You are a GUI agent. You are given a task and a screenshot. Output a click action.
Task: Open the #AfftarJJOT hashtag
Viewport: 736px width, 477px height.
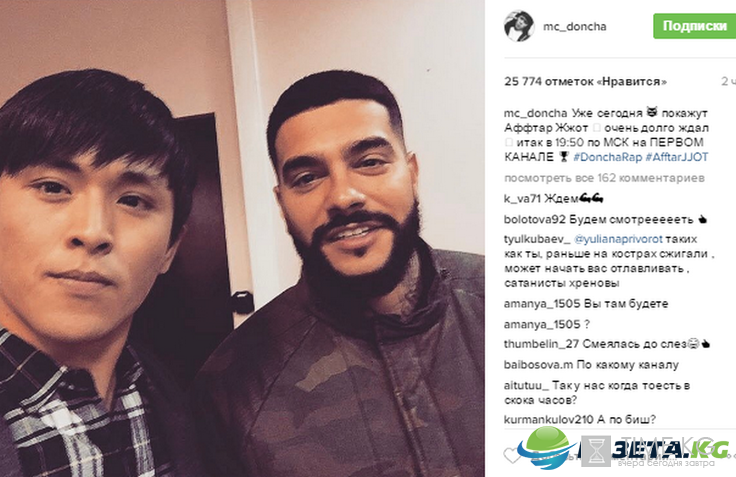pyautogui.click(x=677, y=157)
